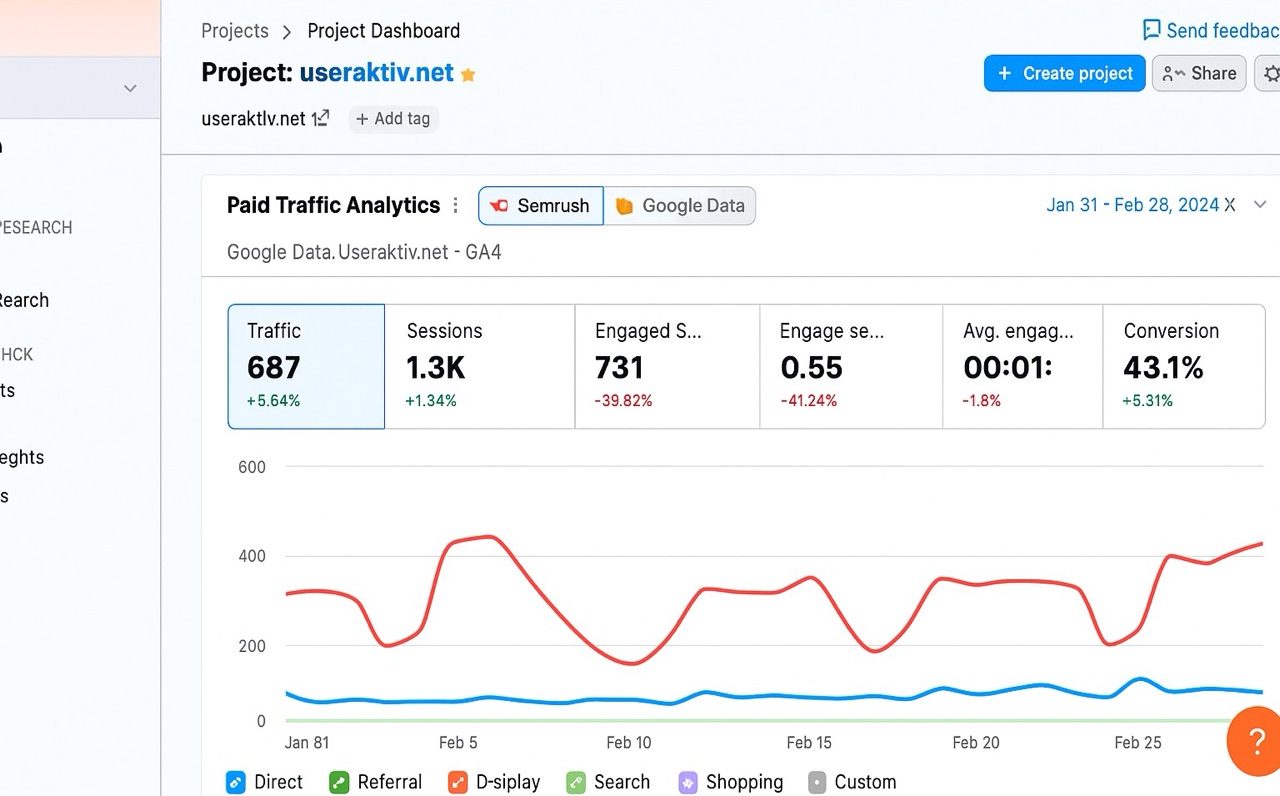Click the favorite star next to project name
Screen dimensions: 1280x796
(468, 75)
